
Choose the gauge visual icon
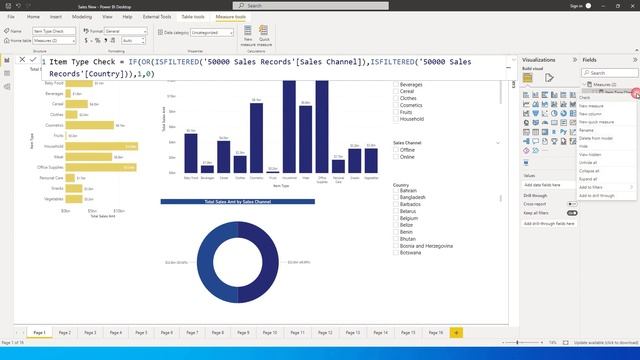pos(545,122)
